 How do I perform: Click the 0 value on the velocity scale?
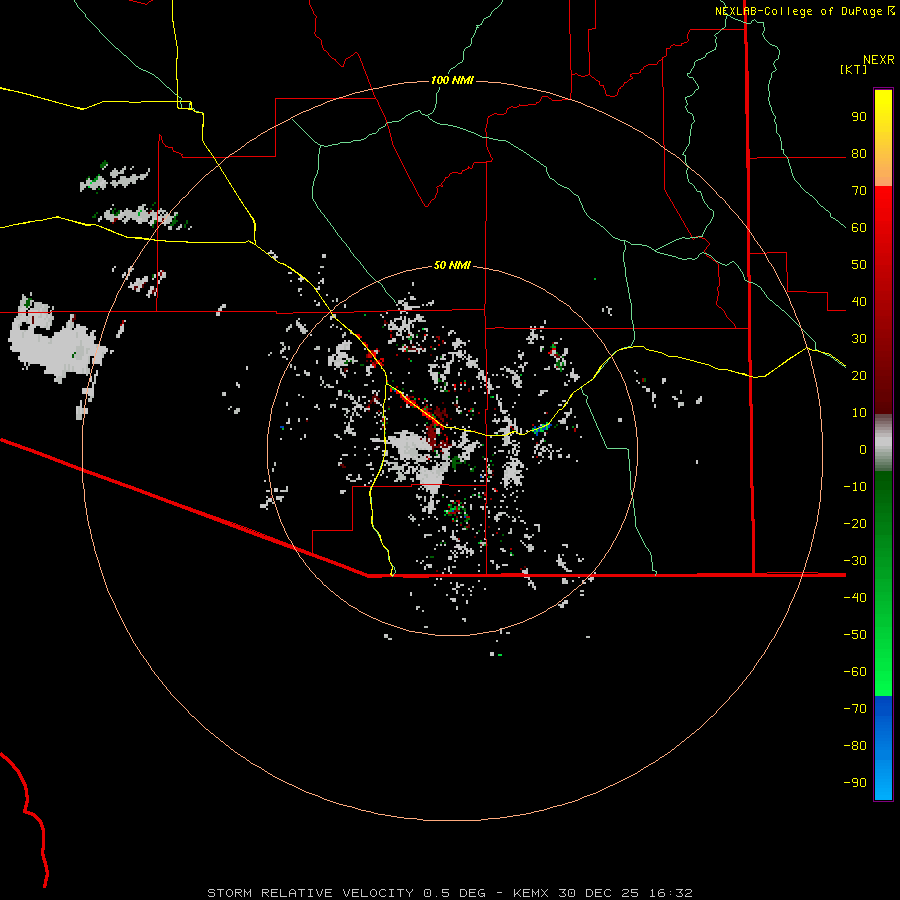point(863,449)
